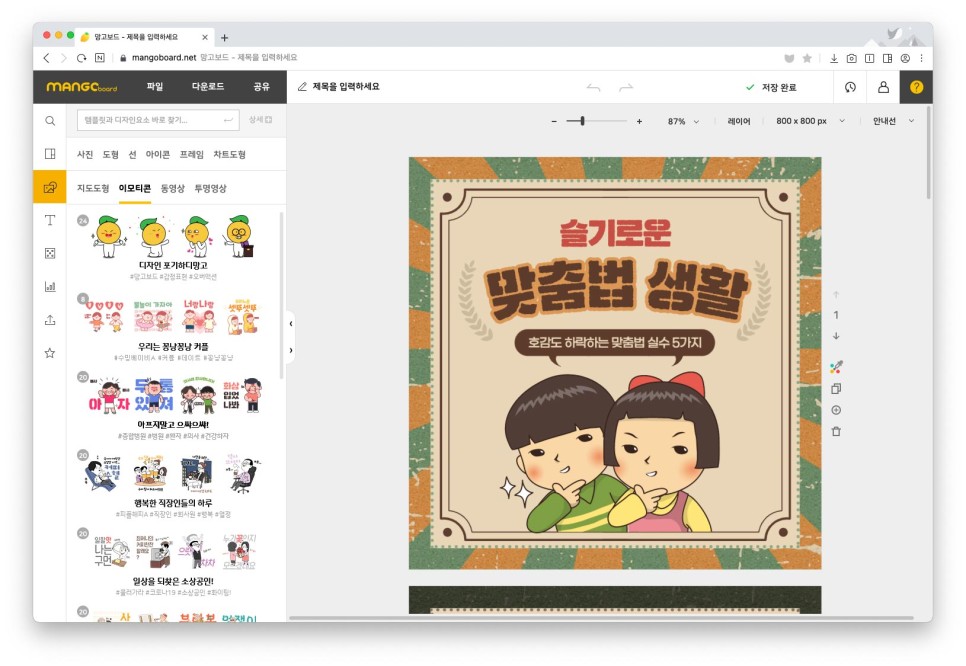Delete the current page with trash icon

tap(838, 432)
